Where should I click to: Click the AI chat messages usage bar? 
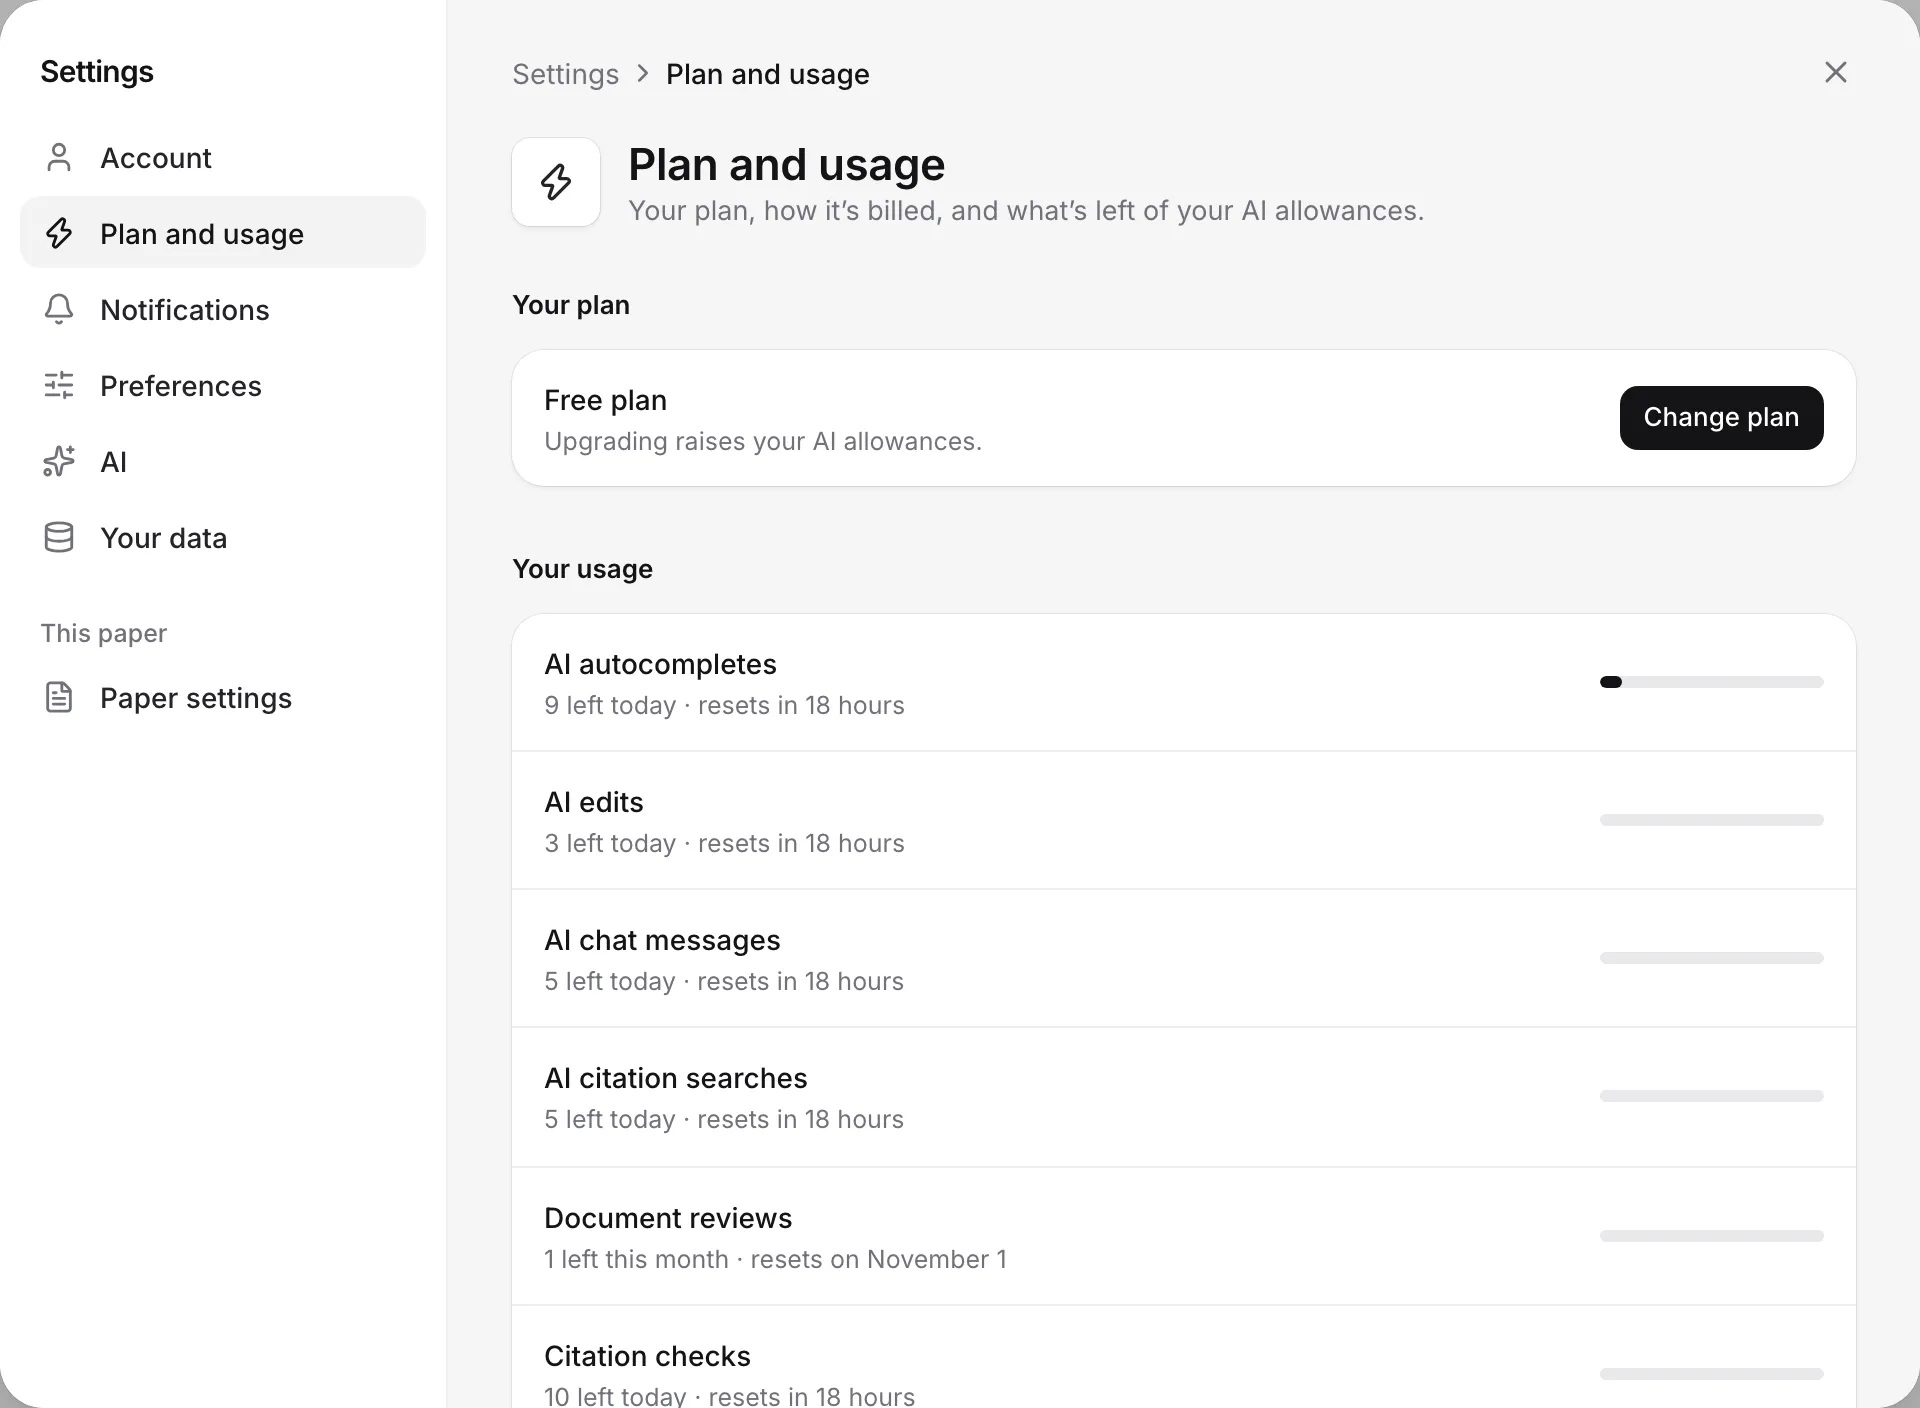1711,958
